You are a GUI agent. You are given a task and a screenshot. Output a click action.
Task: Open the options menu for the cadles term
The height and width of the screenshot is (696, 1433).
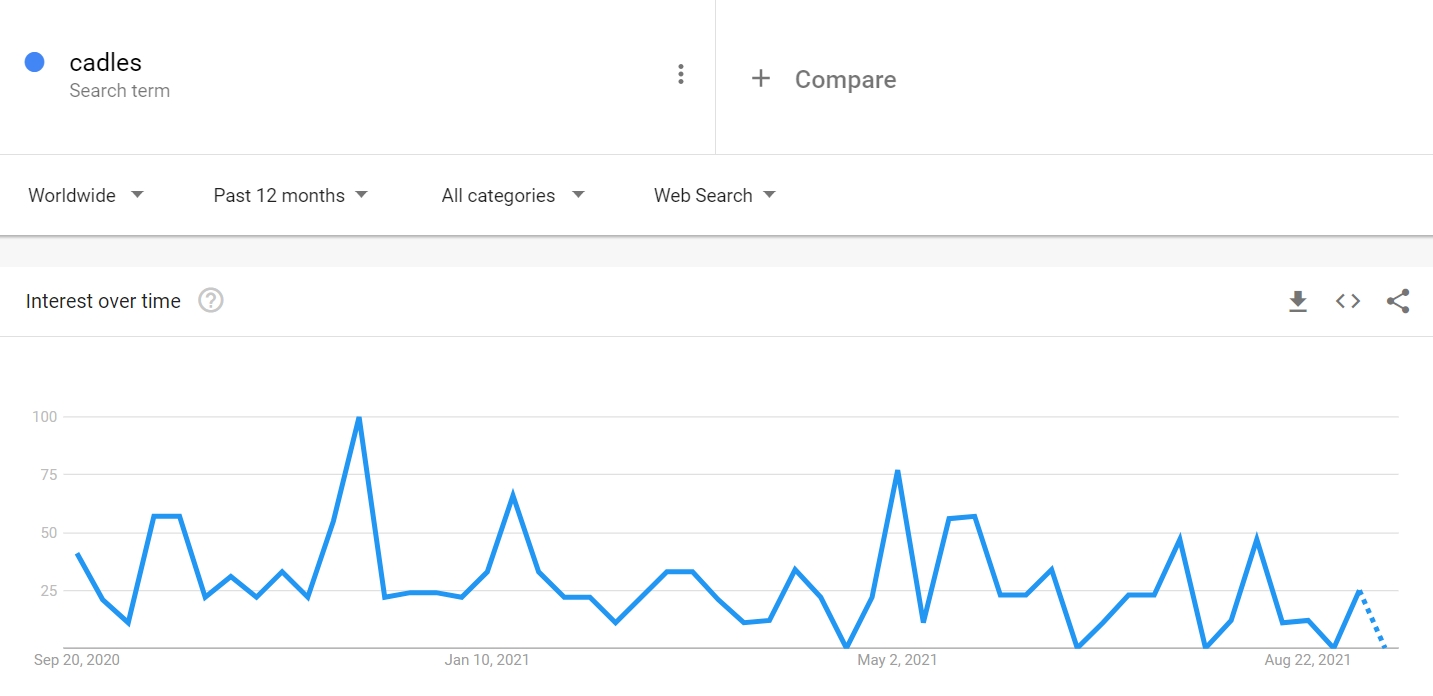point(681,73)
